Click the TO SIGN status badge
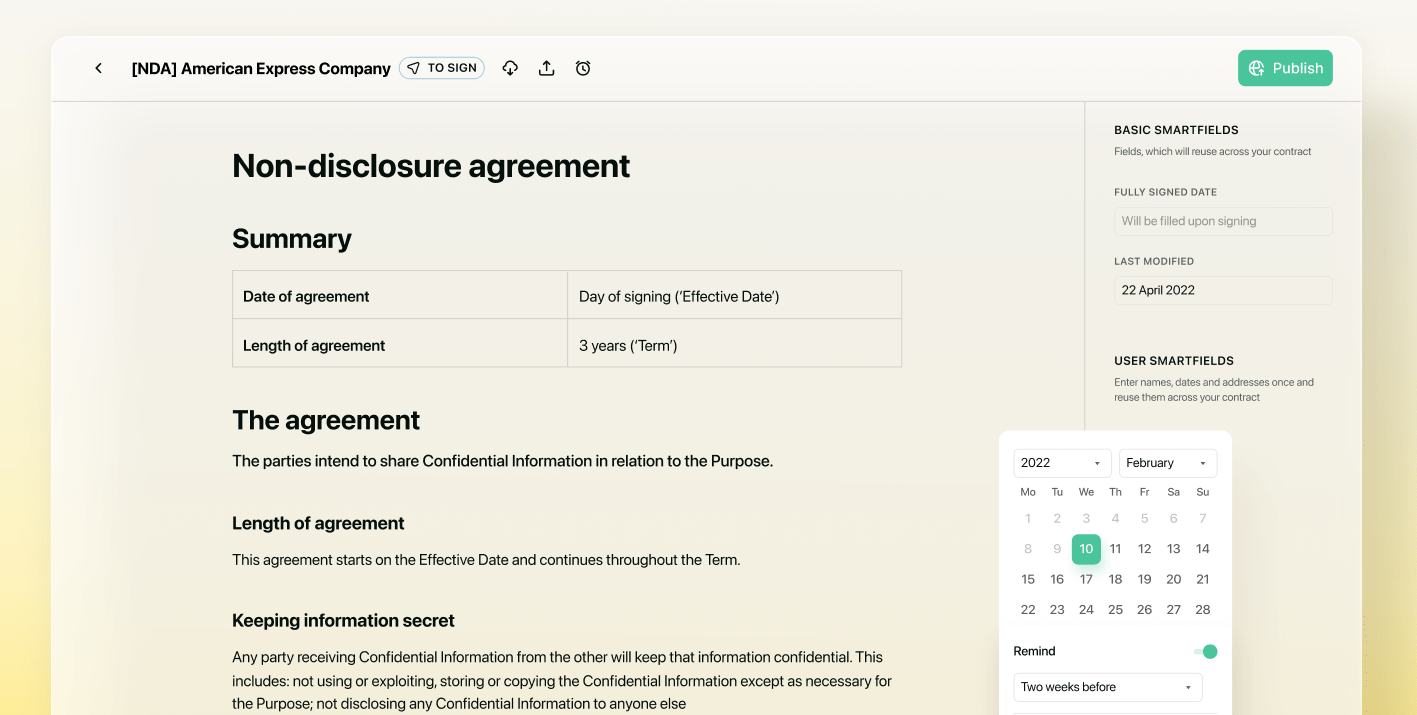The width and height of the screenshot is (1417, 715). [441, 67]
